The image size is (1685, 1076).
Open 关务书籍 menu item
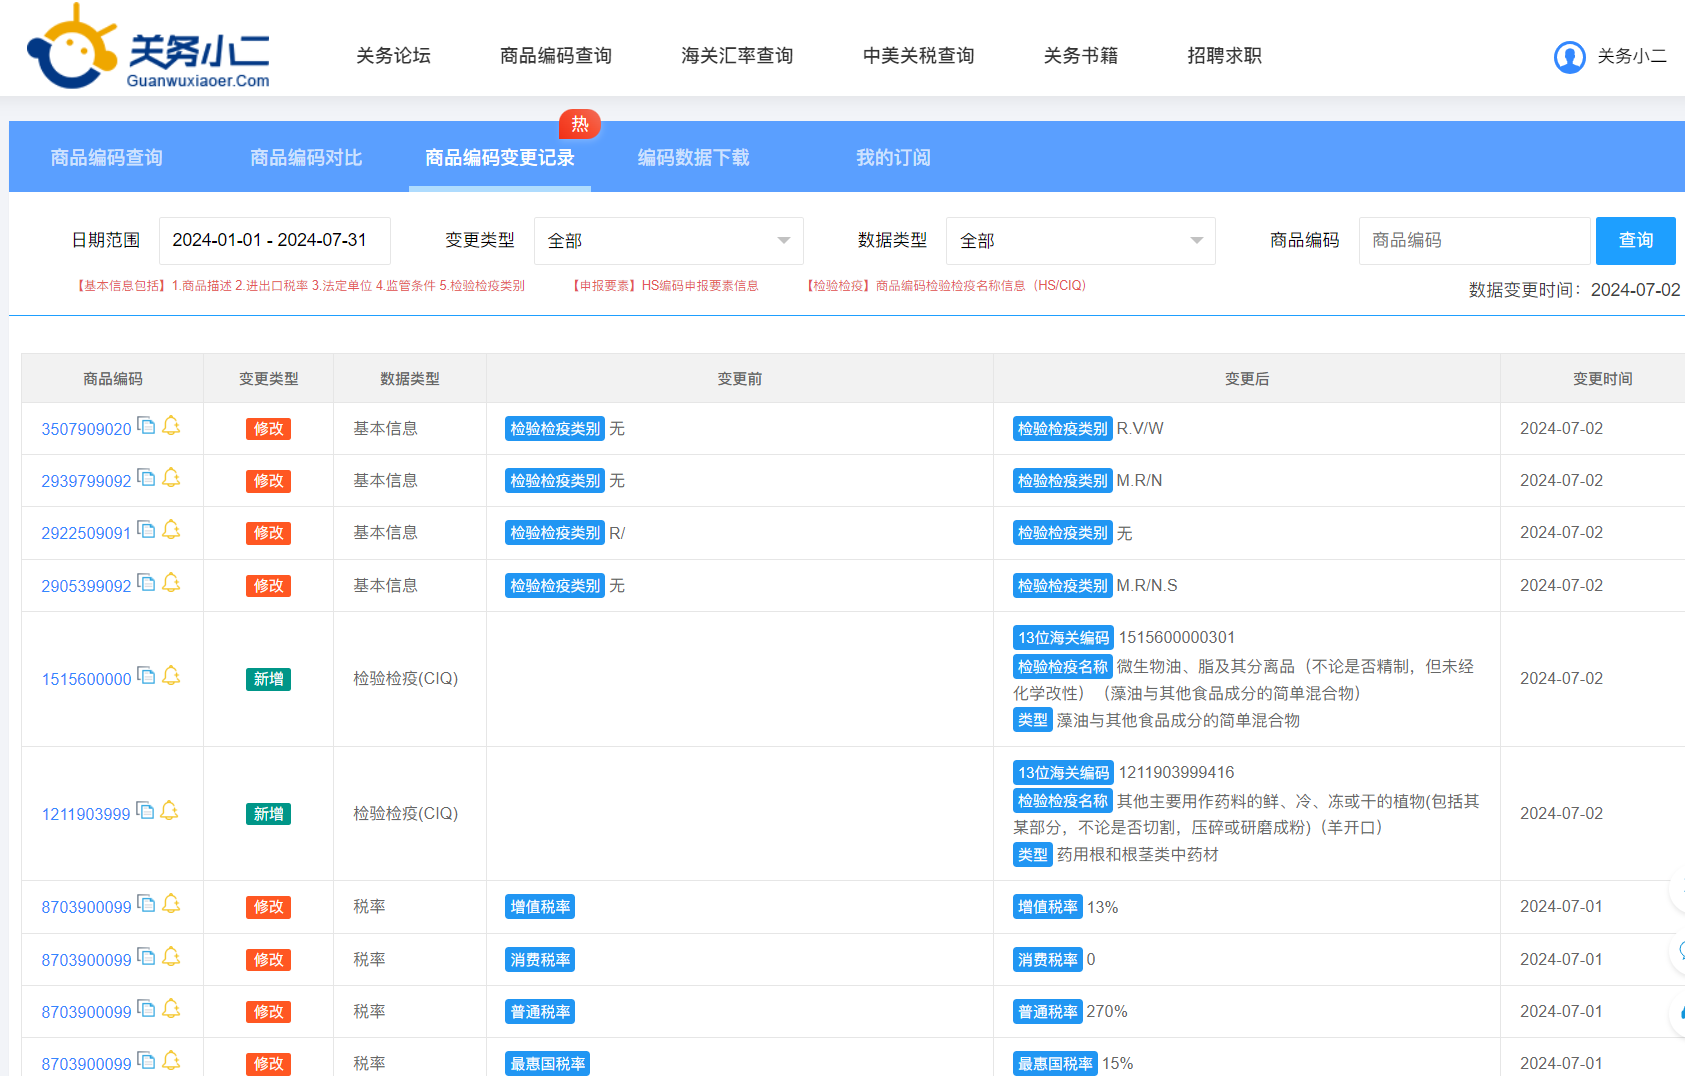click(1081, 56)
